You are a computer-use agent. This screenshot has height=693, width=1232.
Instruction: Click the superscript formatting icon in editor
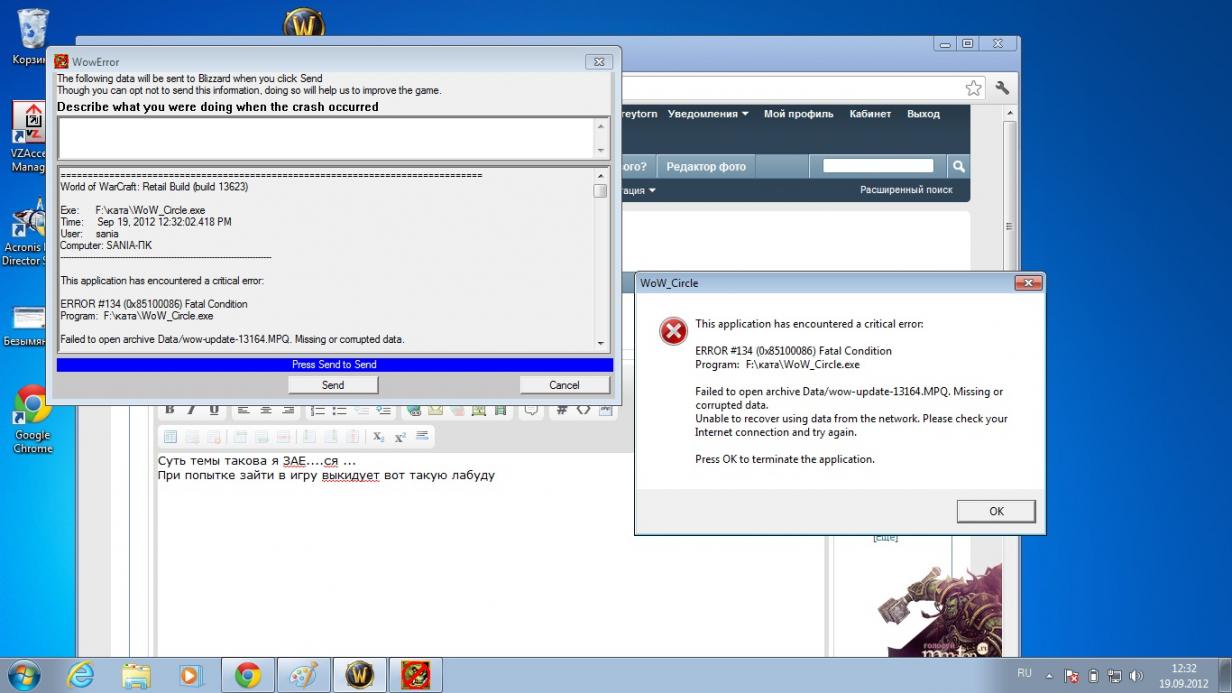point(400,437)
